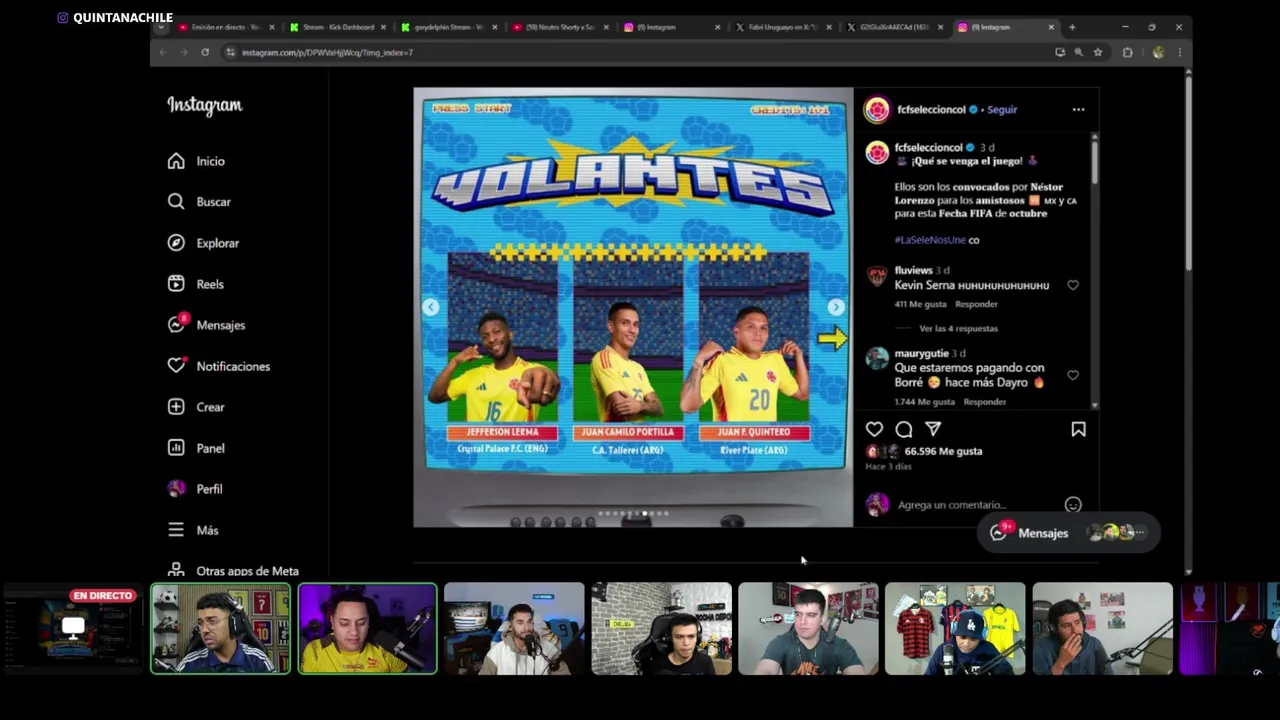Open the #LaSeleNosUne hashtag
Screen dimensions: 1280x720
pos(930,240)
